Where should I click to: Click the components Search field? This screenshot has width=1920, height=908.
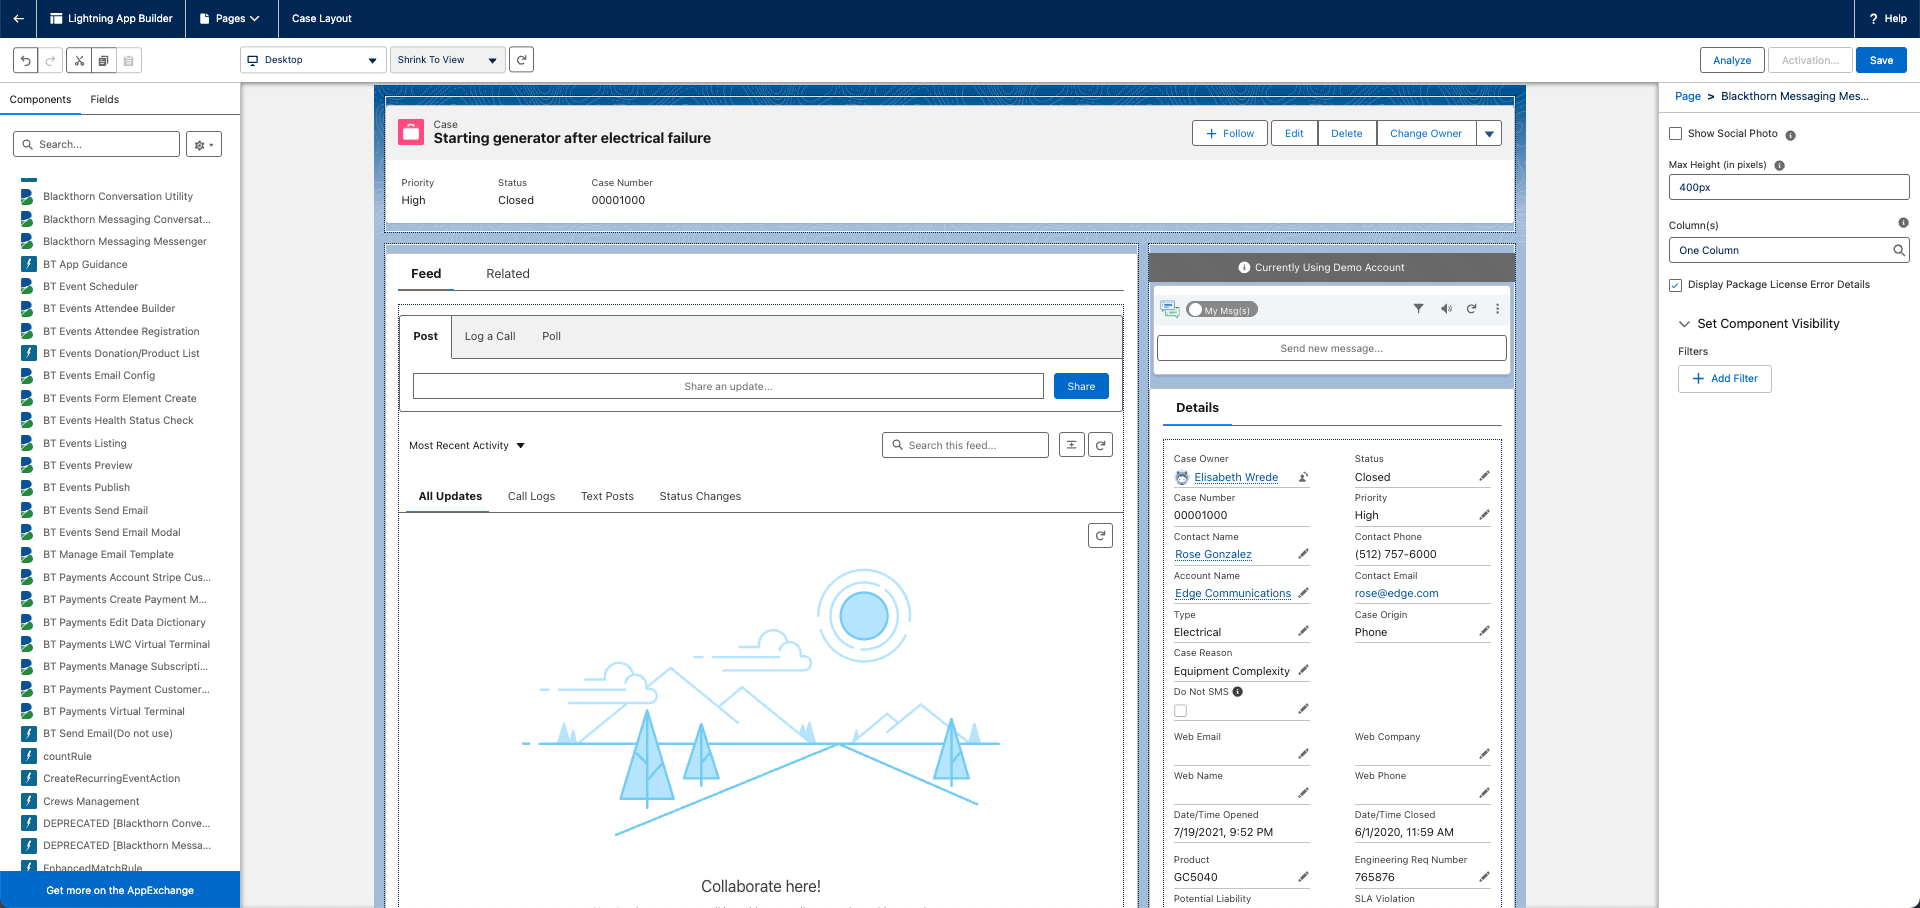[x=97, y=145]
